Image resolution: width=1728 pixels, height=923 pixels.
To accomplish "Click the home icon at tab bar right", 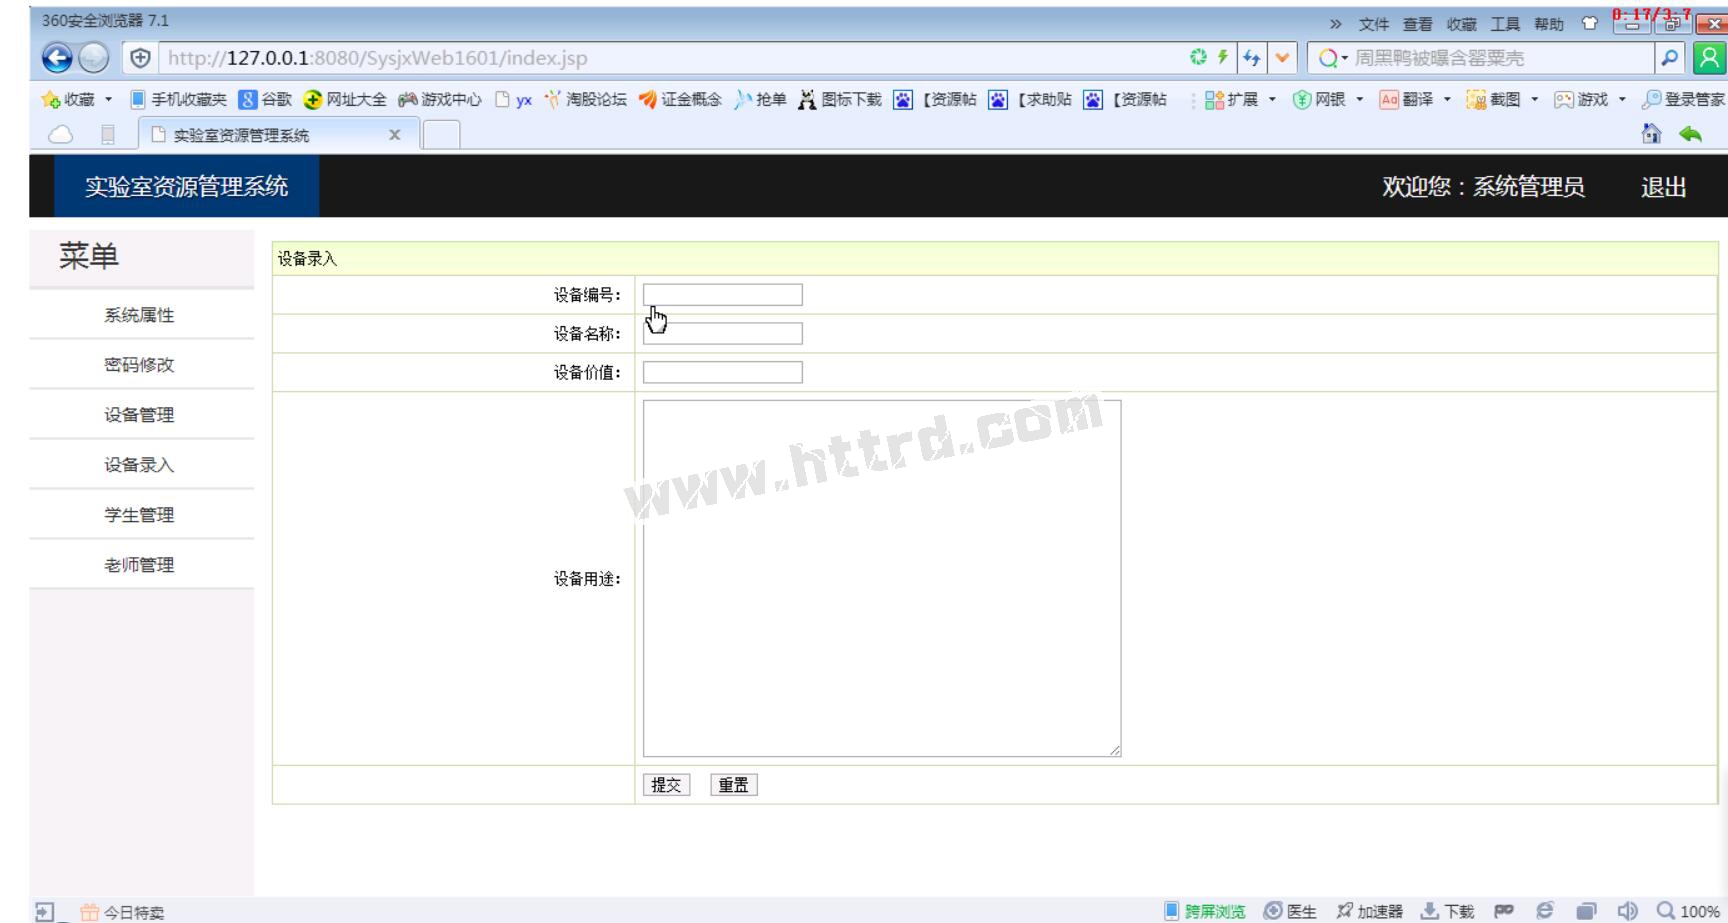I will (1651, 134).
